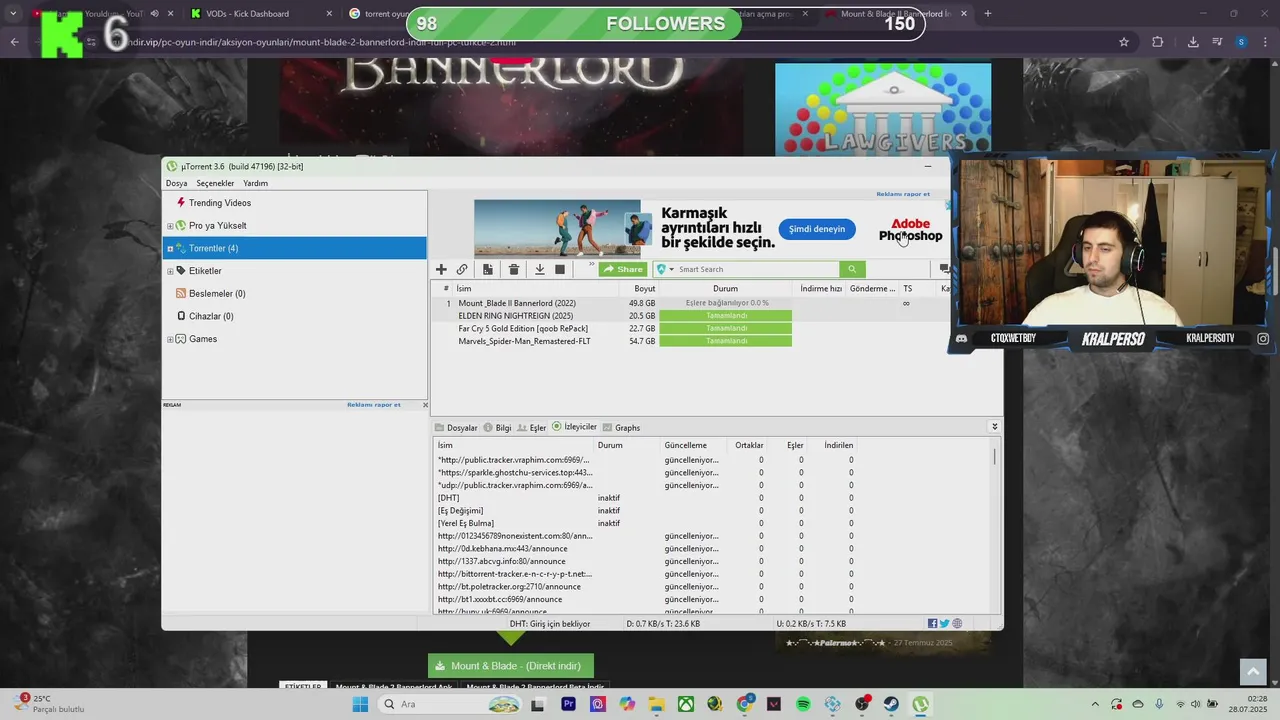This screenshot has height=720, width=1280.
Task: Click back-to-top arrow button on webpage
Action: [1253, 672]
